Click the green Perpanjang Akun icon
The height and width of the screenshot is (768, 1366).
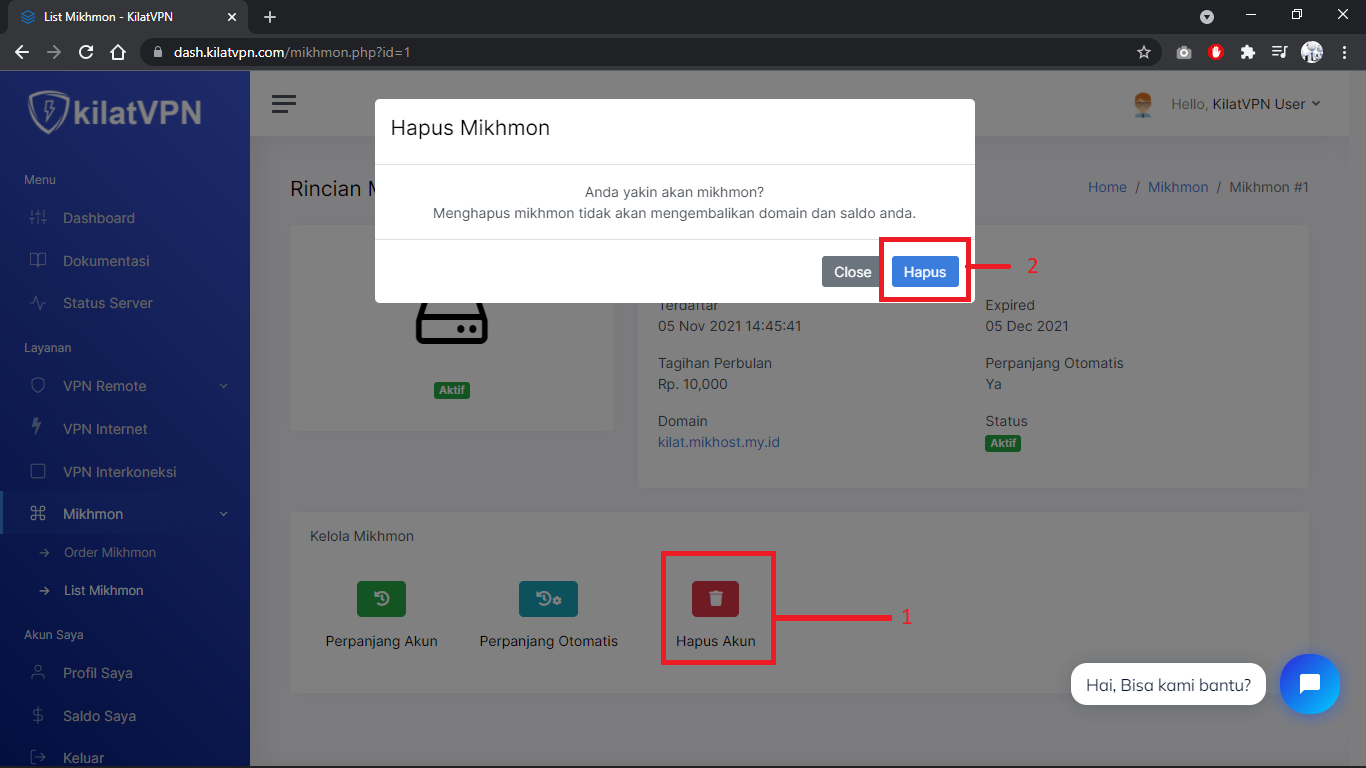click(x=381, y=598)
